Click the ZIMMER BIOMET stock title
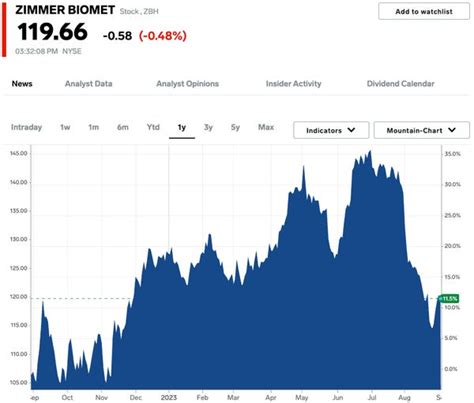The height and width of the screenshot is (403, 474). (65, 10)
